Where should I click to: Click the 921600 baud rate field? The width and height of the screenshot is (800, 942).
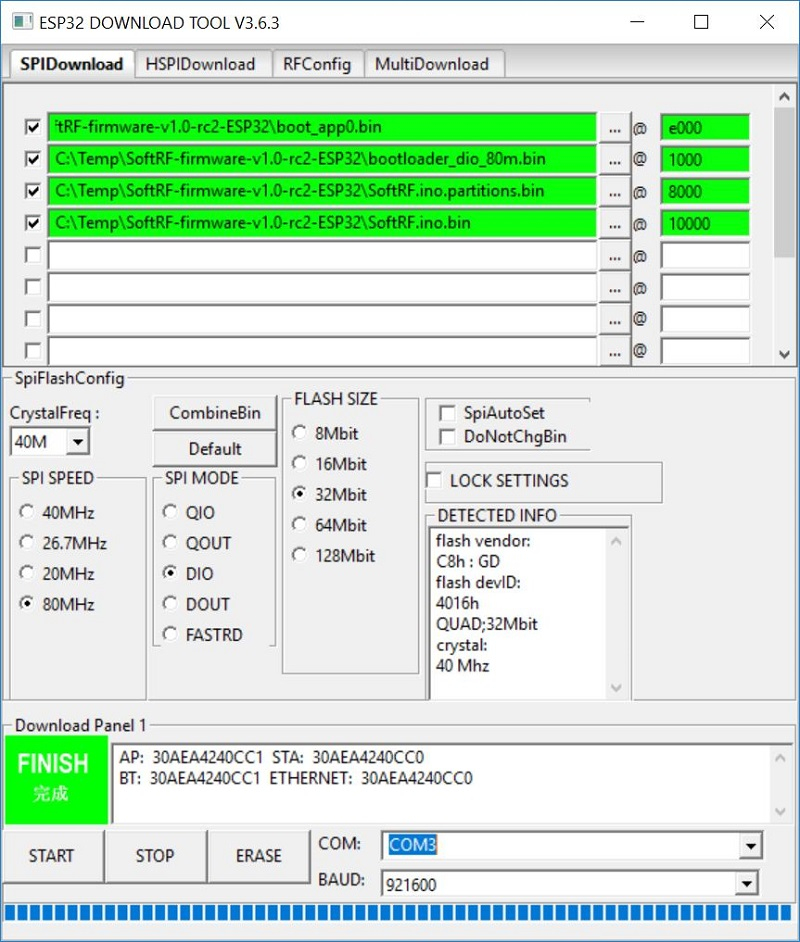pos(559,884)
